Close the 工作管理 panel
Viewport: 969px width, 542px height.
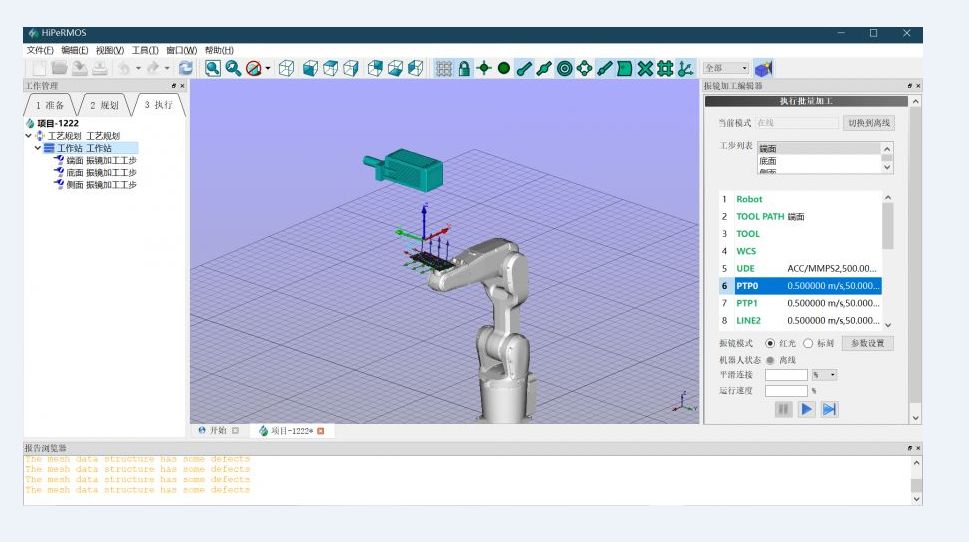click(x=182, y=86)
